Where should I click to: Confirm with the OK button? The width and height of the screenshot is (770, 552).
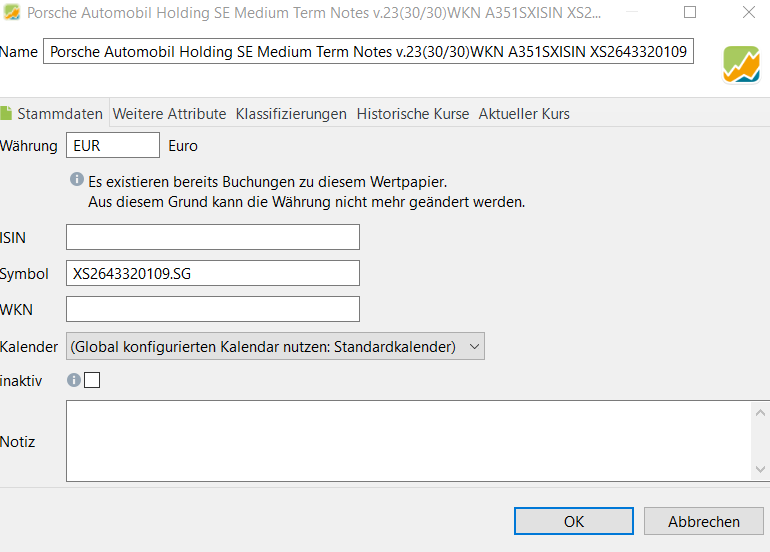tap(574, 521)
